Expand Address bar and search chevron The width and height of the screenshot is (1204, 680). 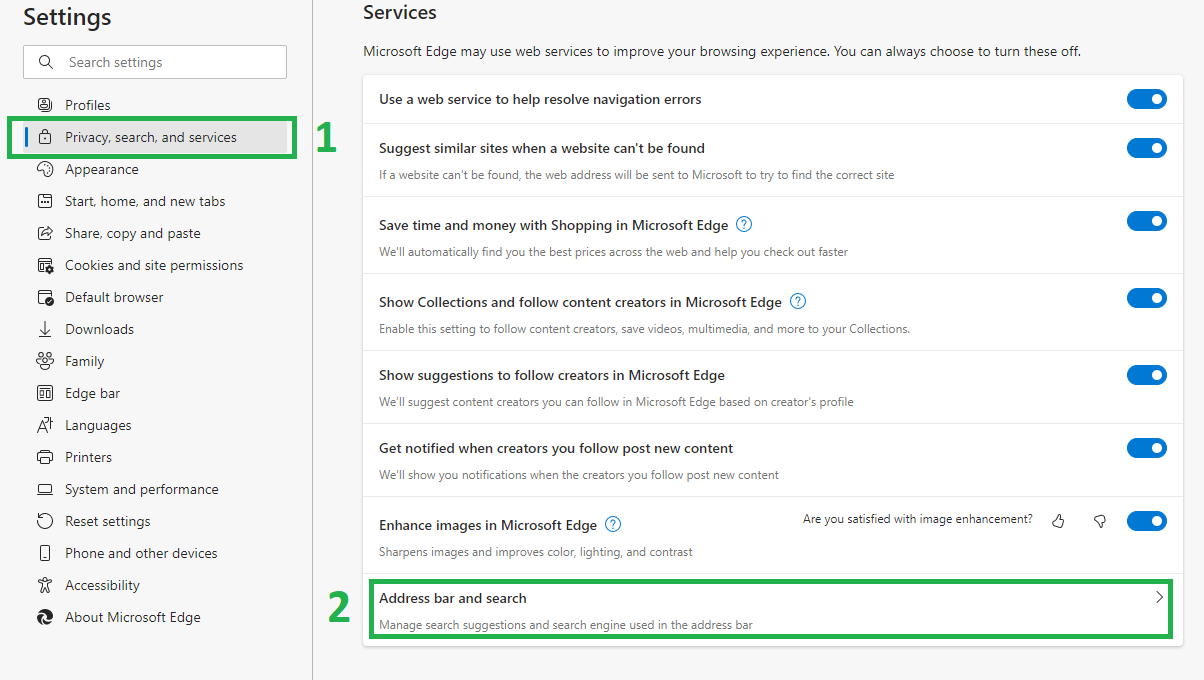(x=1159, y=597)
